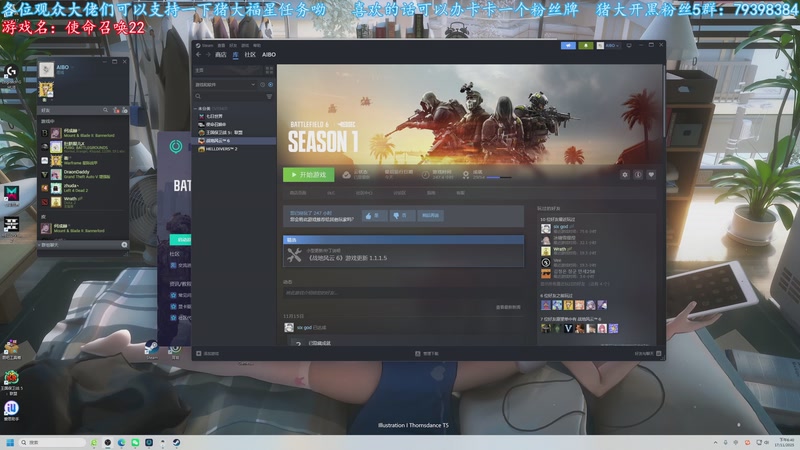This screenshot has width=800, height=450.
Task: Click the green 开始游戏 play button
Action: point(309,175)
